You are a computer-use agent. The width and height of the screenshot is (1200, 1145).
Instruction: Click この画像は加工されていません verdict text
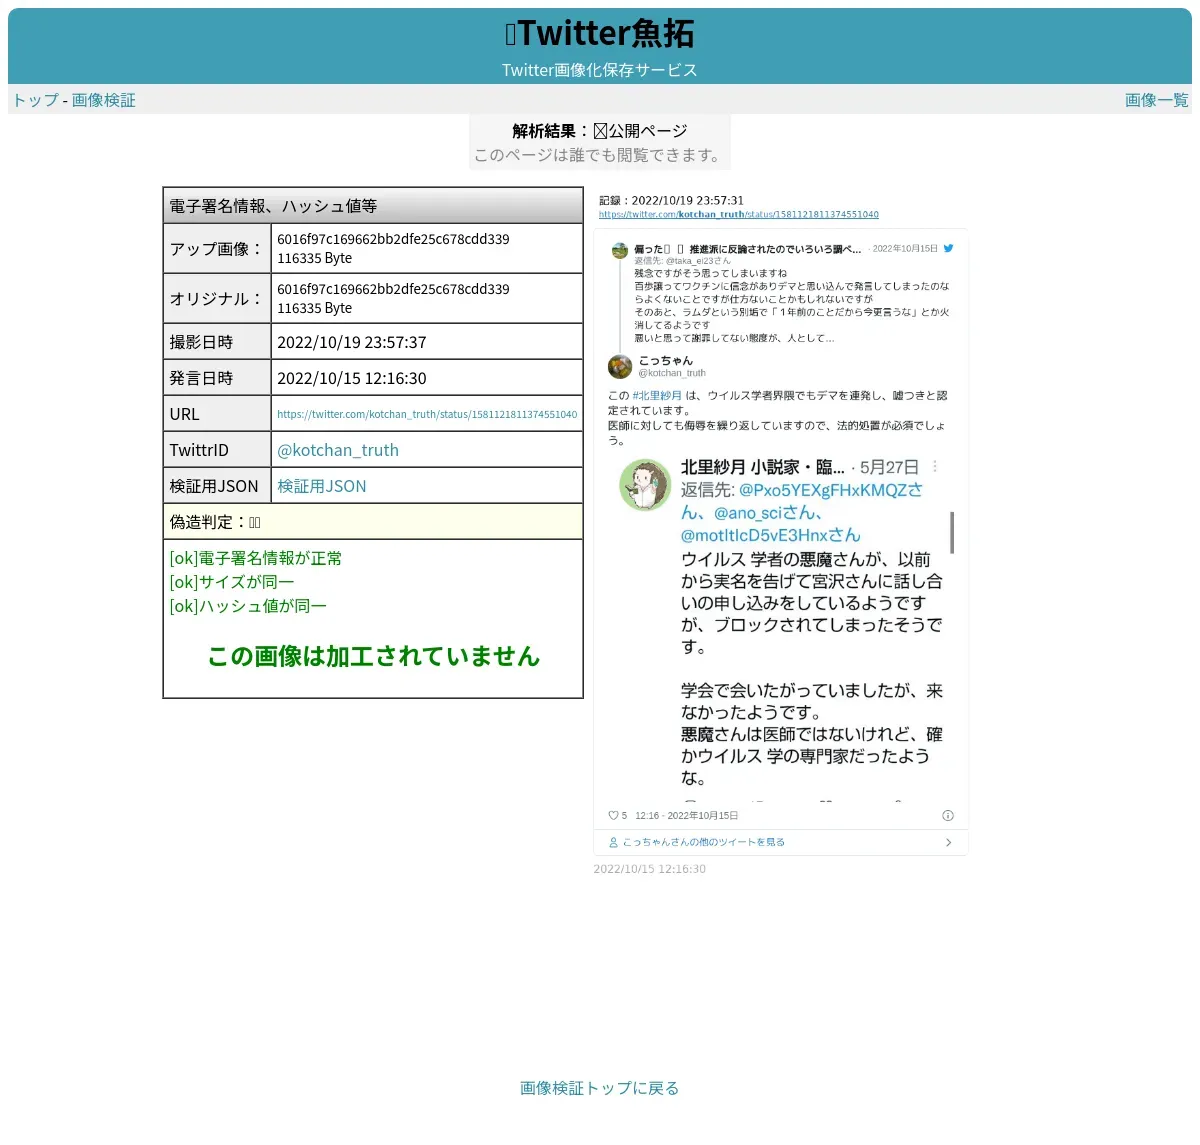pyautogui.click(x=373, y=656)
